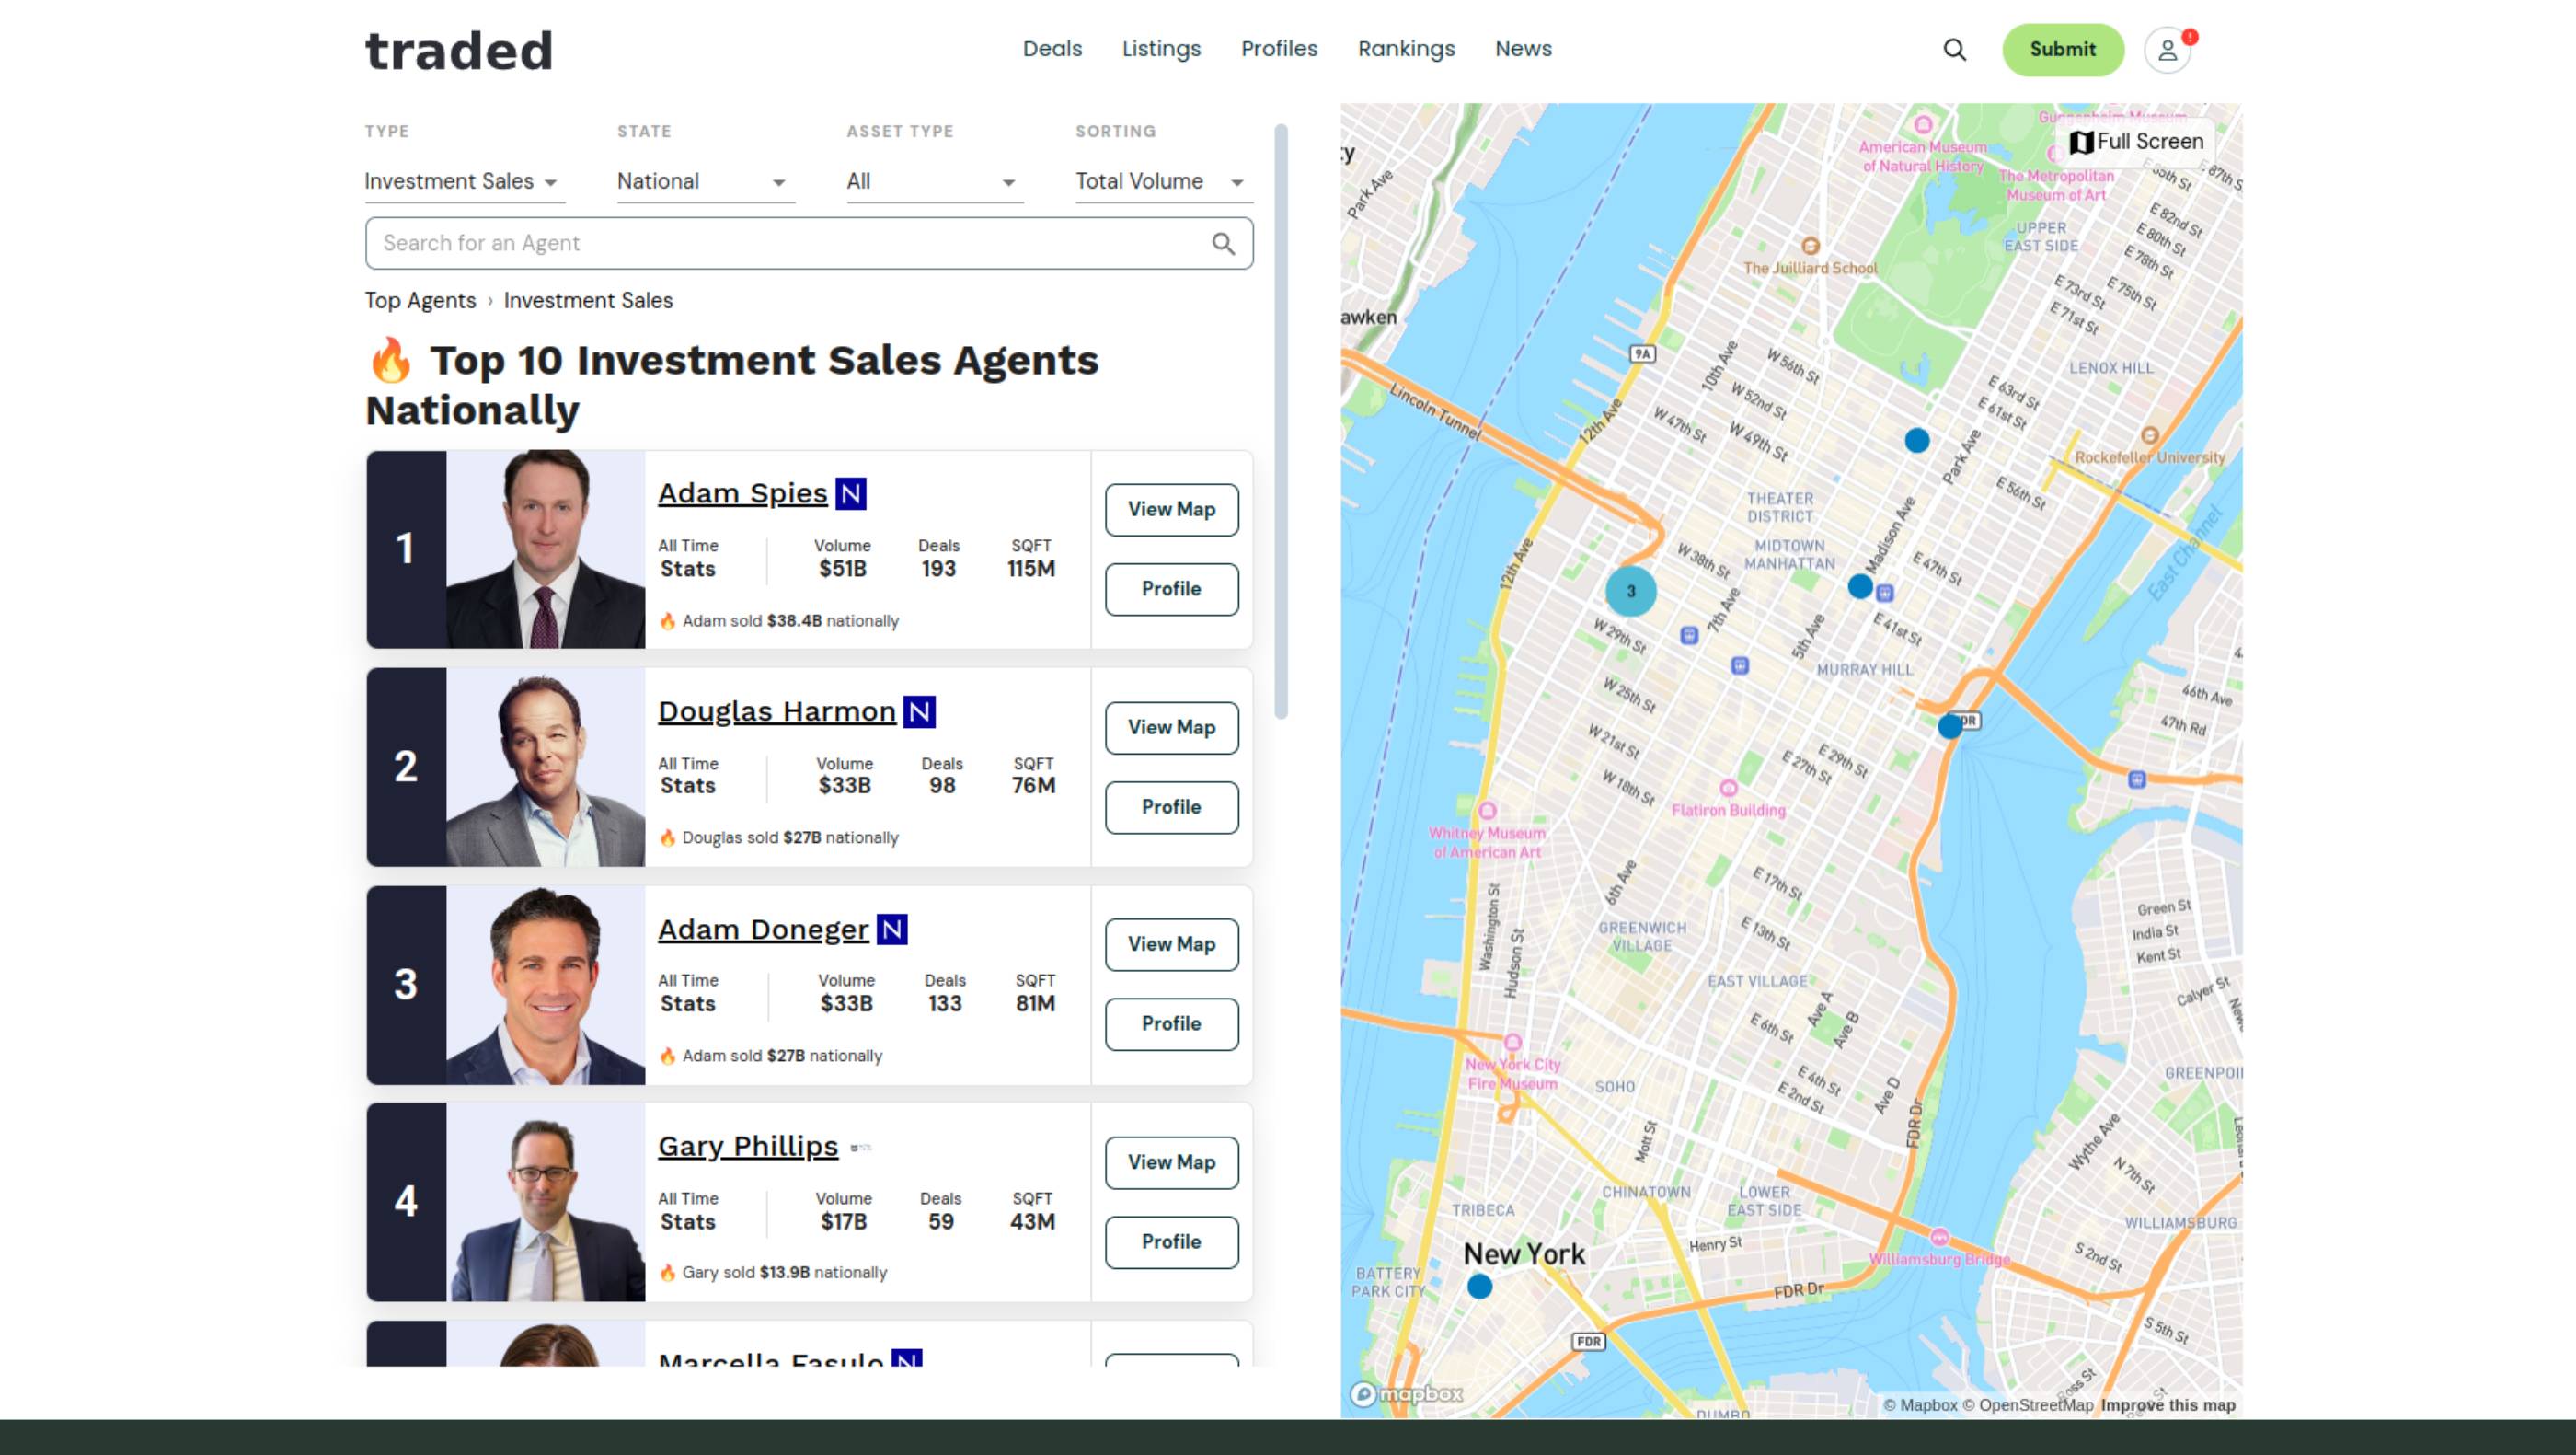The width and height of the screenshot is (2576, 1455).
Task: Click the map cluster marker labeled 3
Action: pyautogui.click(x=1631, y=591)
